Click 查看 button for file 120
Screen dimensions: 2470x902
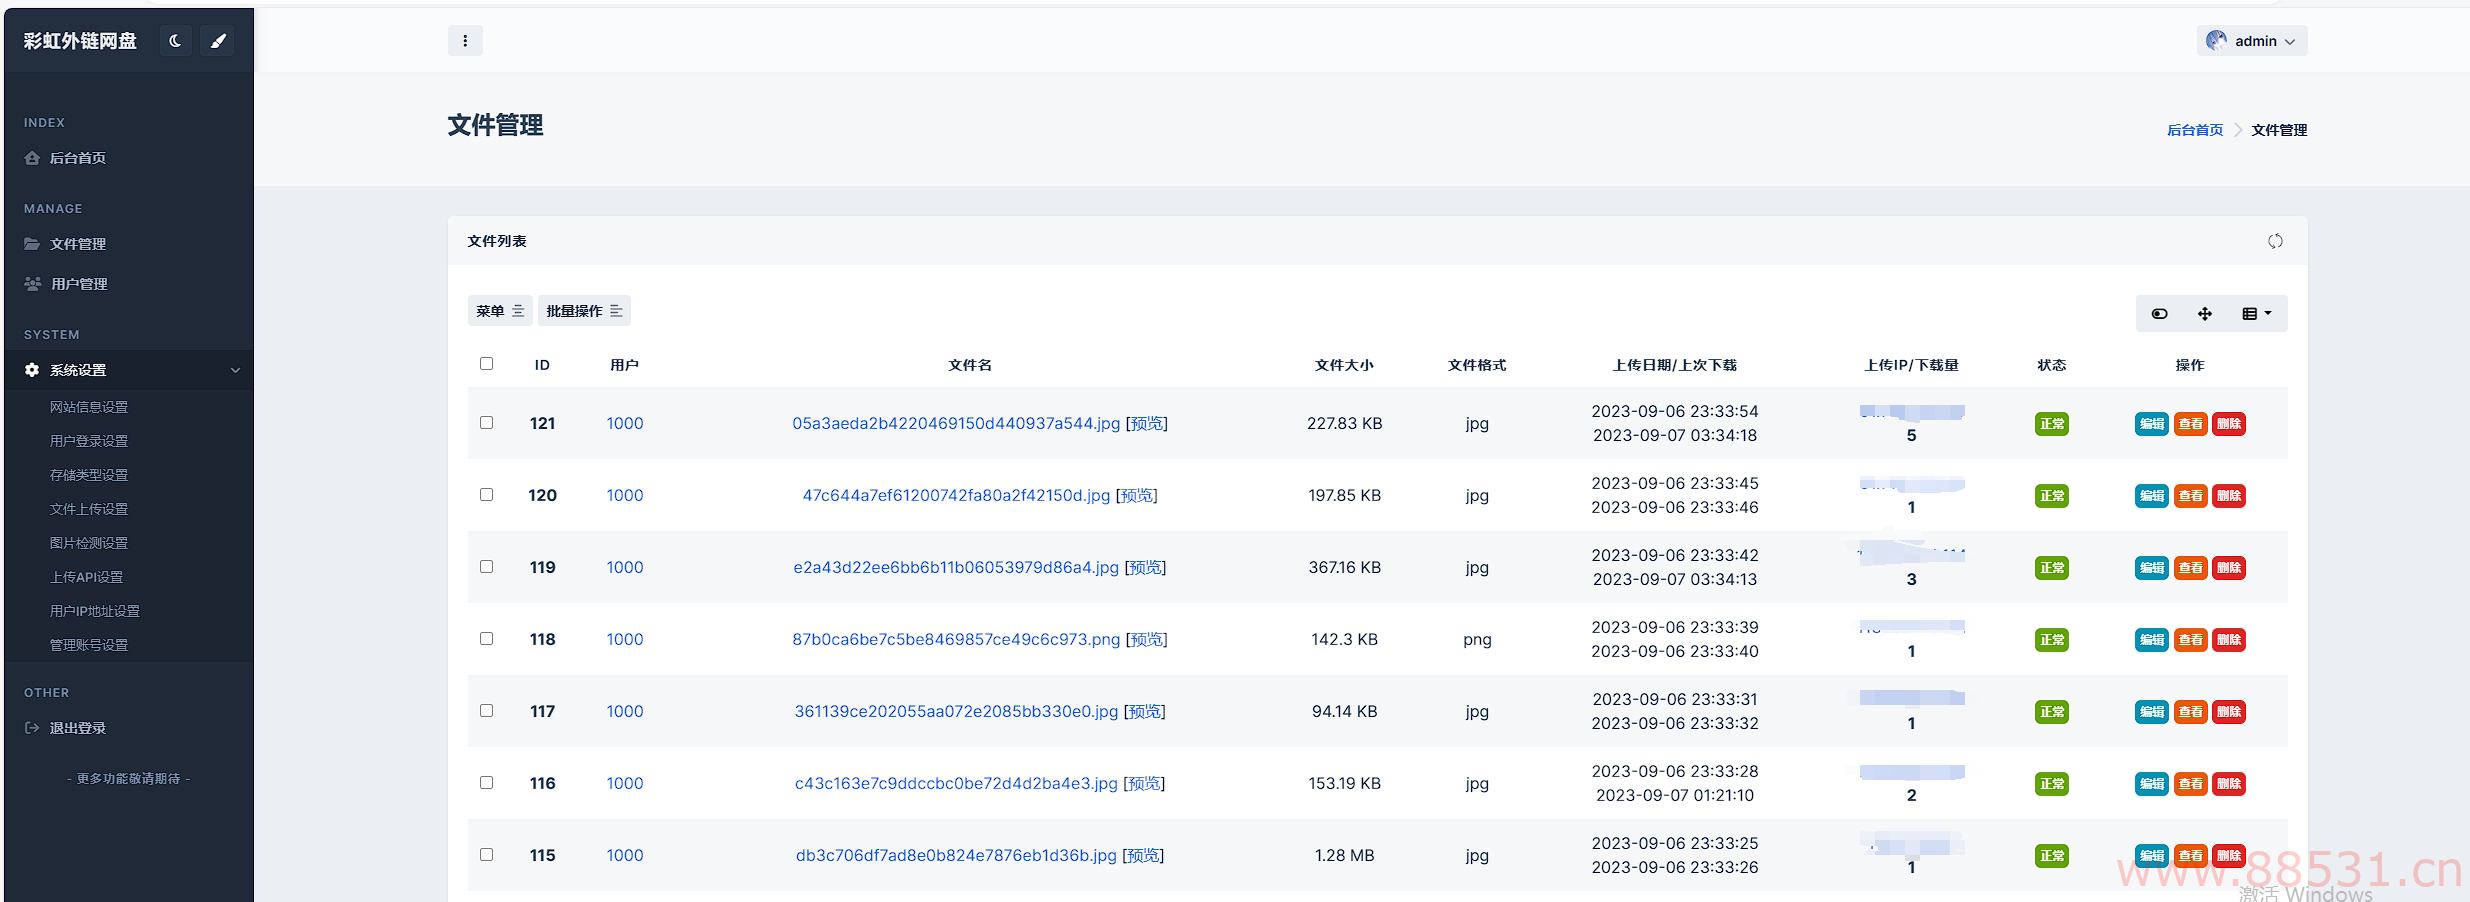click(x=2191, y=496)
